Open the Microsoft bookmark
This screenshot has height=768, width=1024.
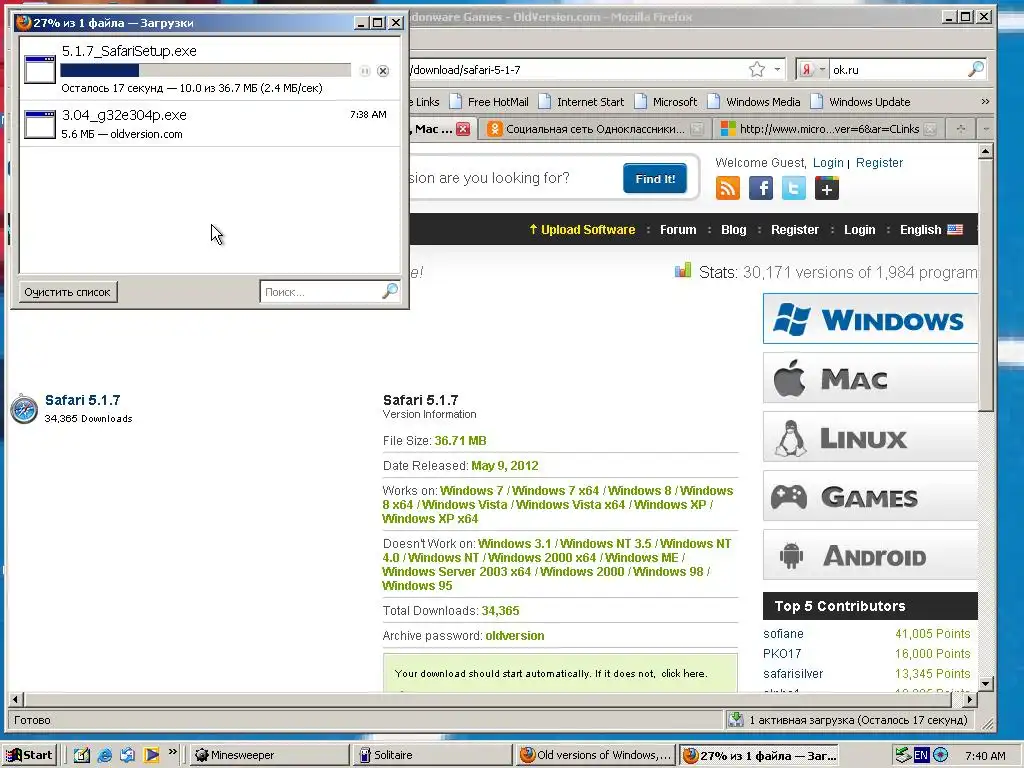(x=666, y=102)
